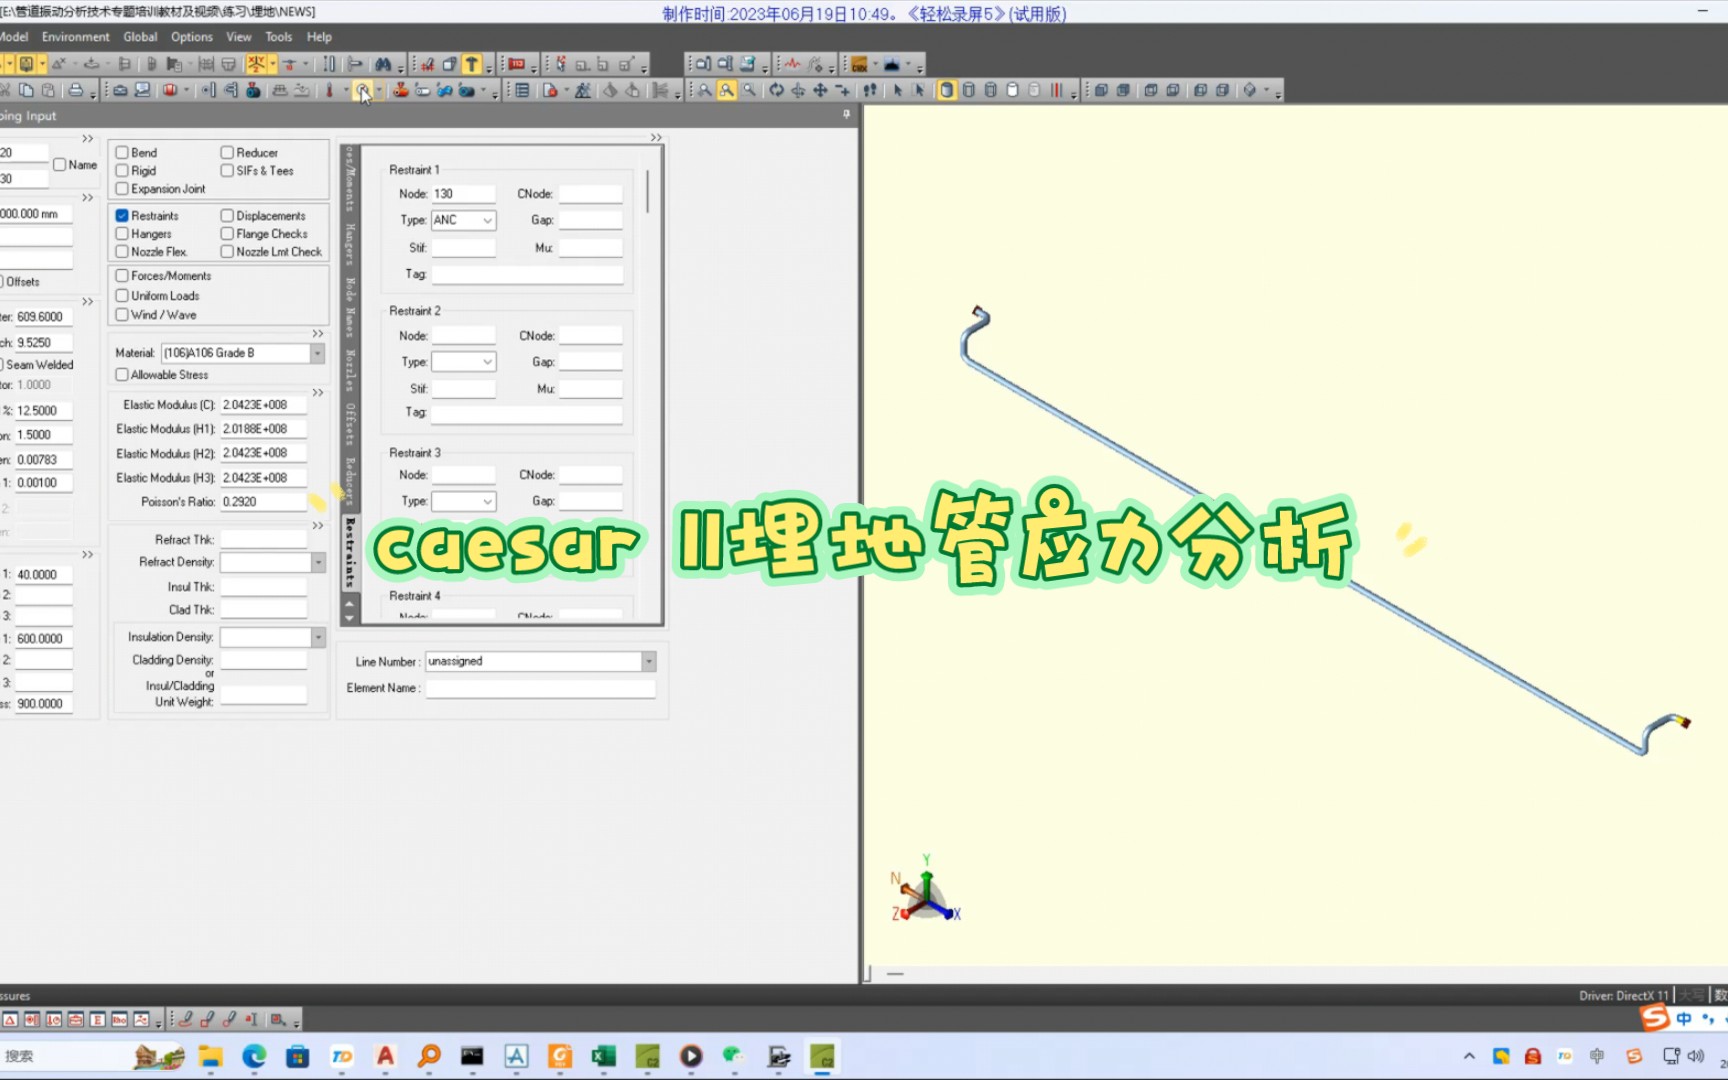Click the Restraint 1 Tag input field

(528, 274)
